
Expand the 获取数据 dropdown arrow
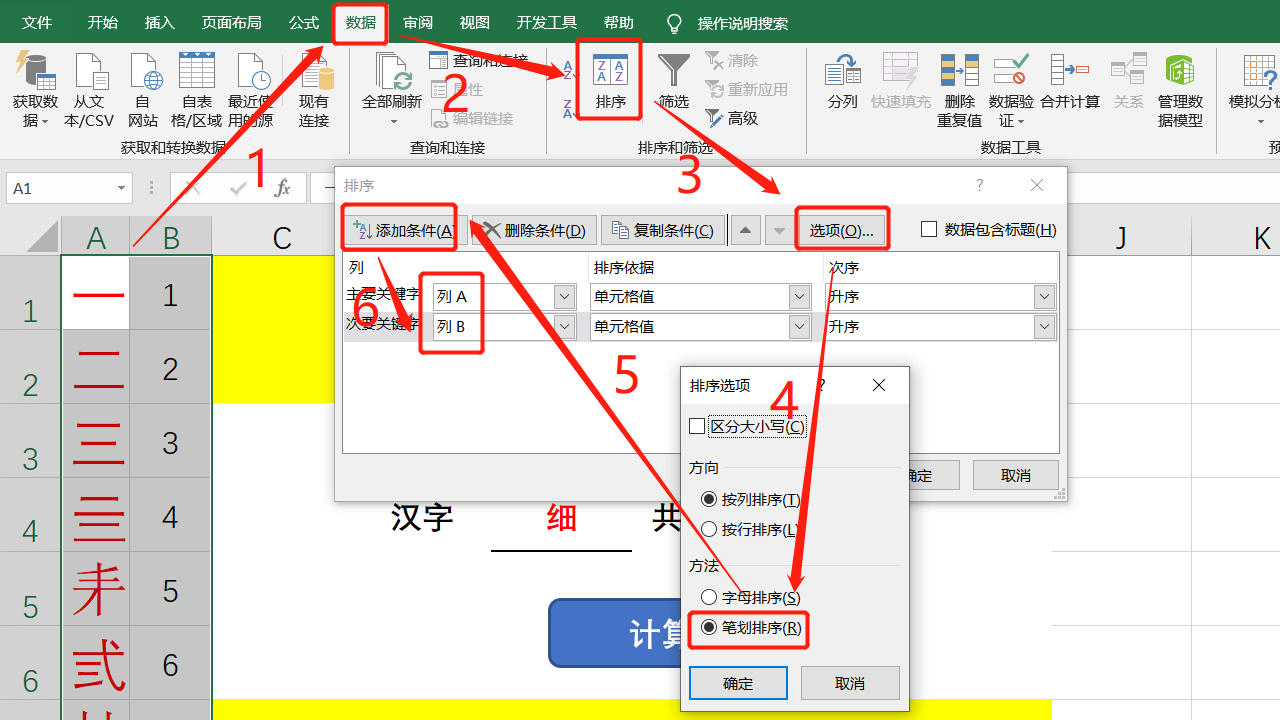45,122
